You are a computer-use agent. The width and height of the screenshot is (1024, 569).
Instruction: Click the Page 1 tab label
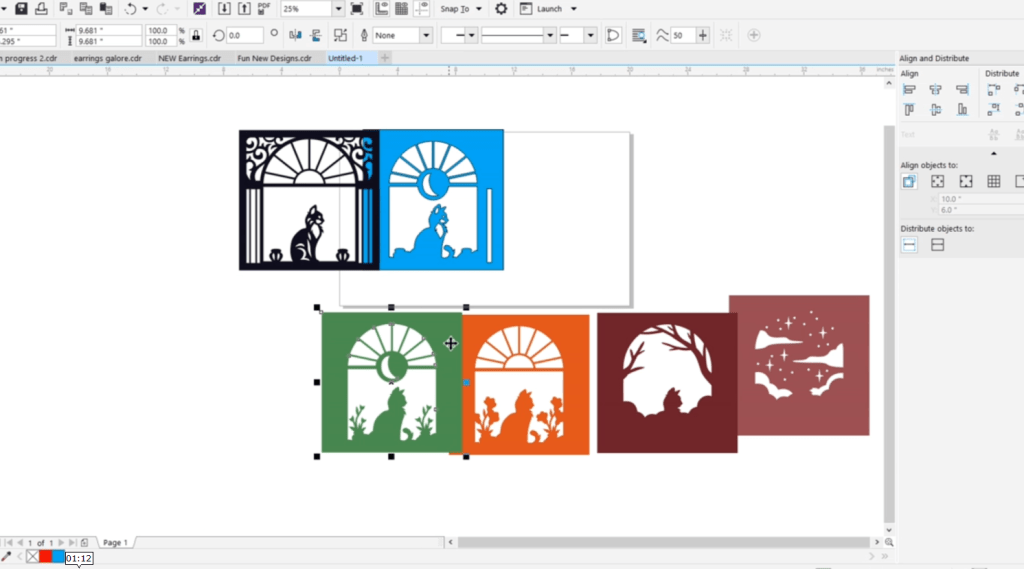tap(115, 542)
